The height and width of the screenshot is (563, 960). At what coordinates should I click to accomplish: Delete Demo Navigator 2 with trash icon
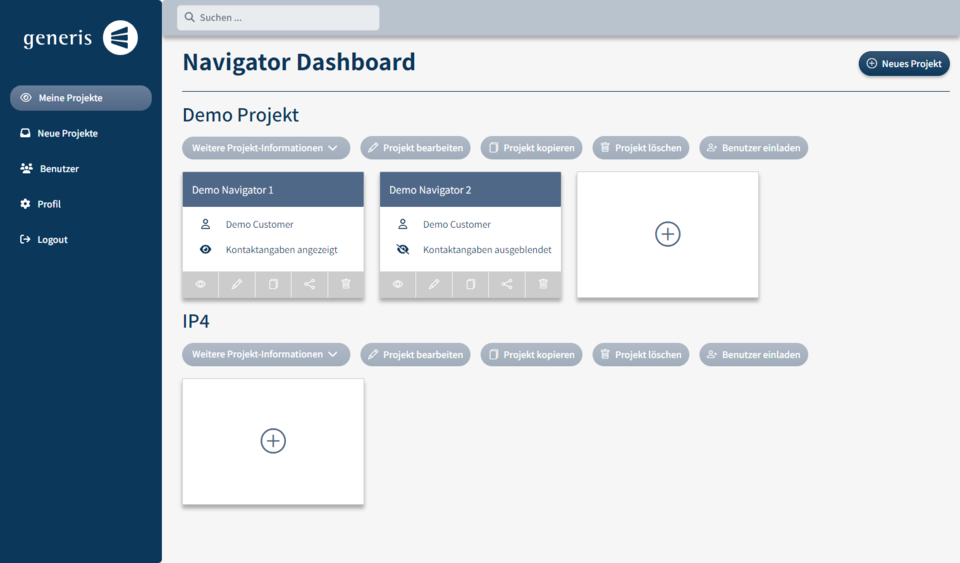(543, 284)
